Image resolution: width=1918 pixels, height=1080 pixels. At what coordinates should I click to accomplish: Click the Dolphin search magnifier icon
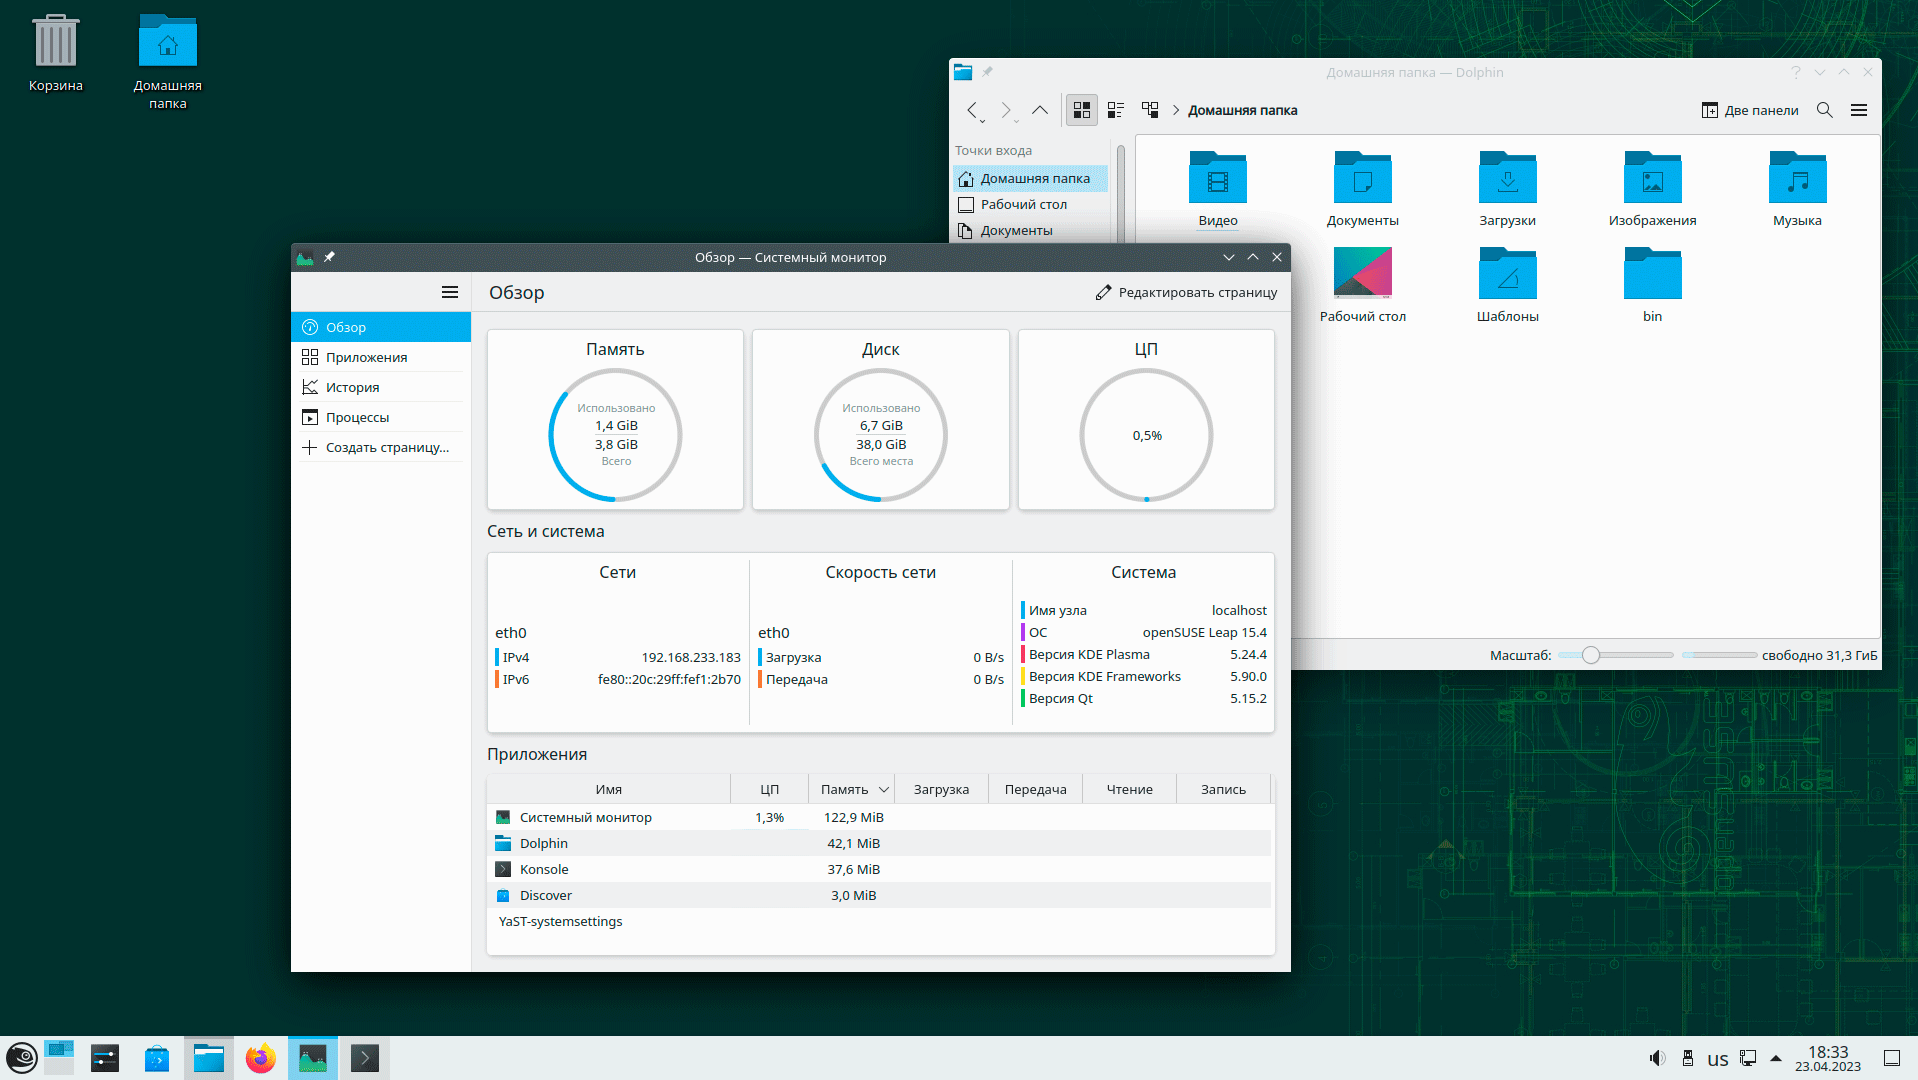coord(1824,110)
